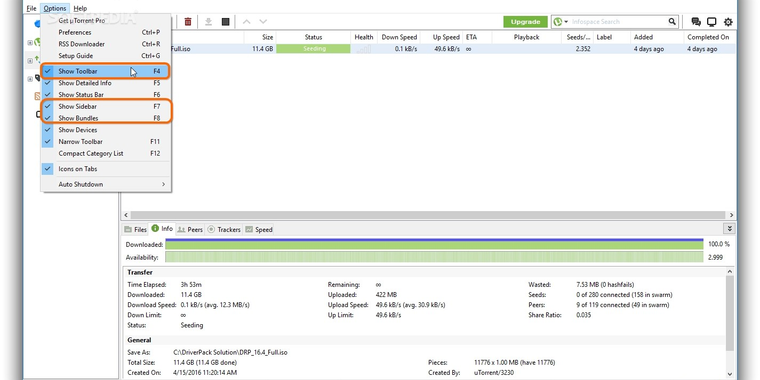760x380 pixels.
Task: Click the Downloaded progress bar
Action: [x=434, y=244]
